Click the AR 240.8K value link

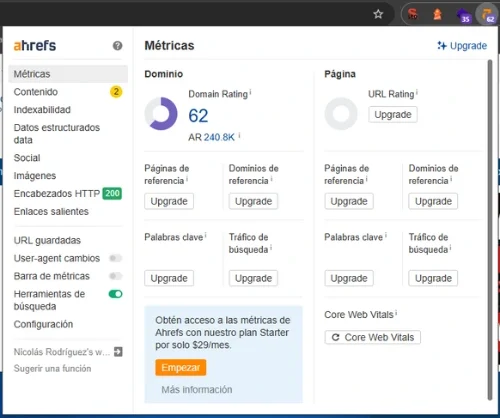click(219, 137)
